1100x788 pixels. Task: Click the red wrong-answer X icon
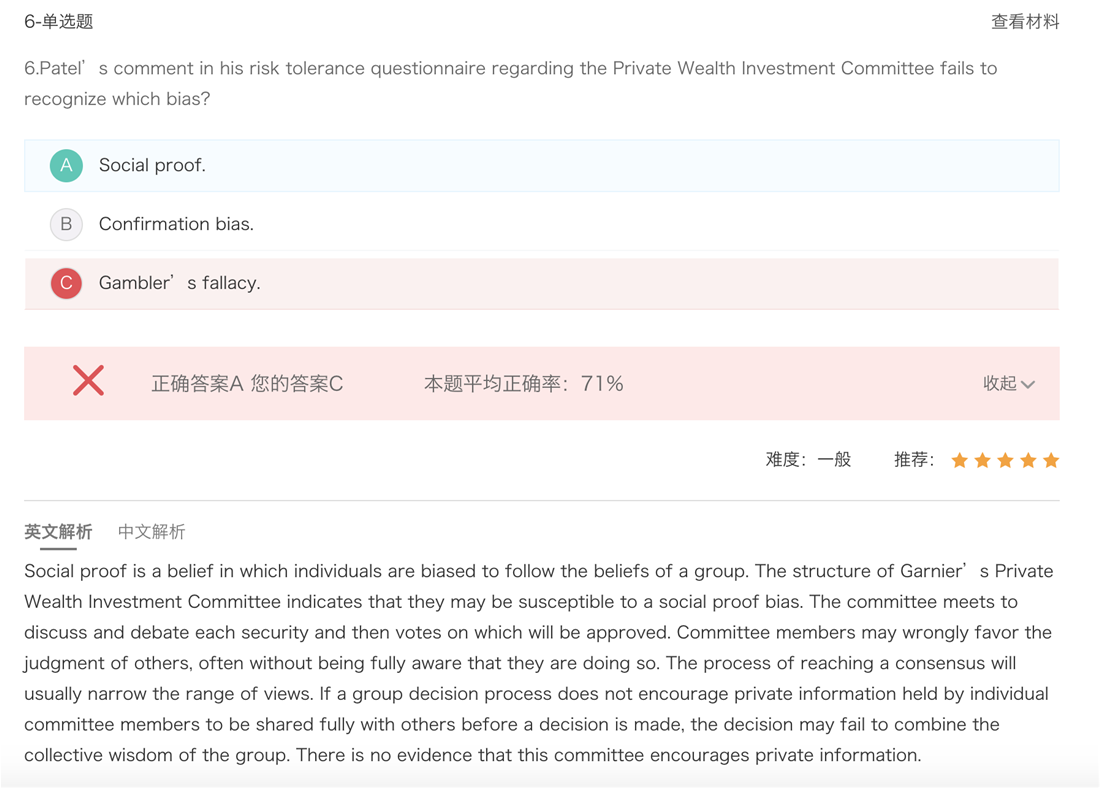88,381
